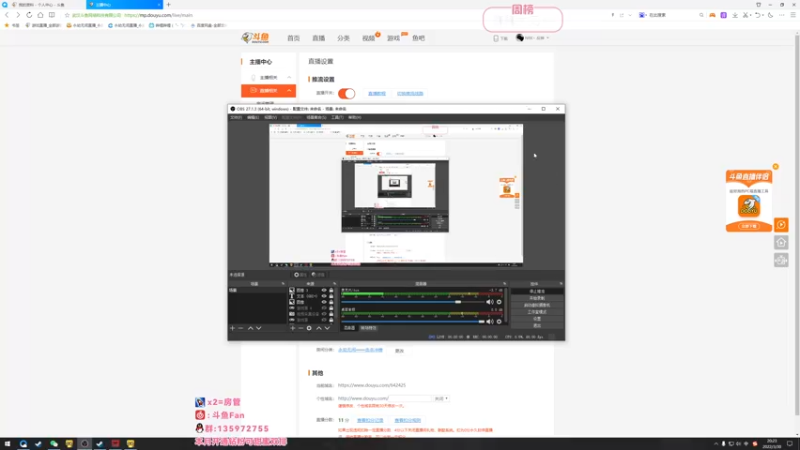Screen dimensions: 800x450
Task: Remove the selected scene with the minus icon
Action: pyautogui.click(x=241, y=328)
